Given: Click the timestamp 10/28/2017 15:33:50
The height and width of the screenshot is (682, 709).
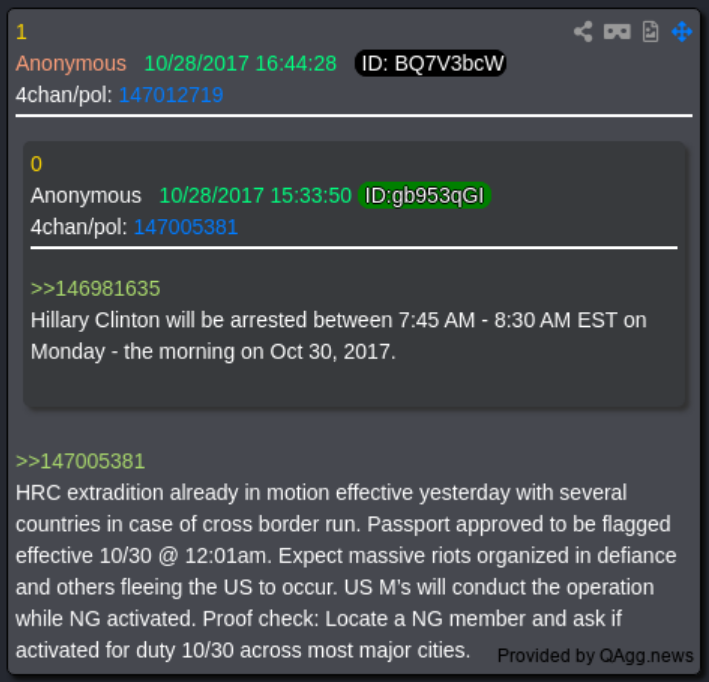Looking at the screenshot, I should (255, 195).
